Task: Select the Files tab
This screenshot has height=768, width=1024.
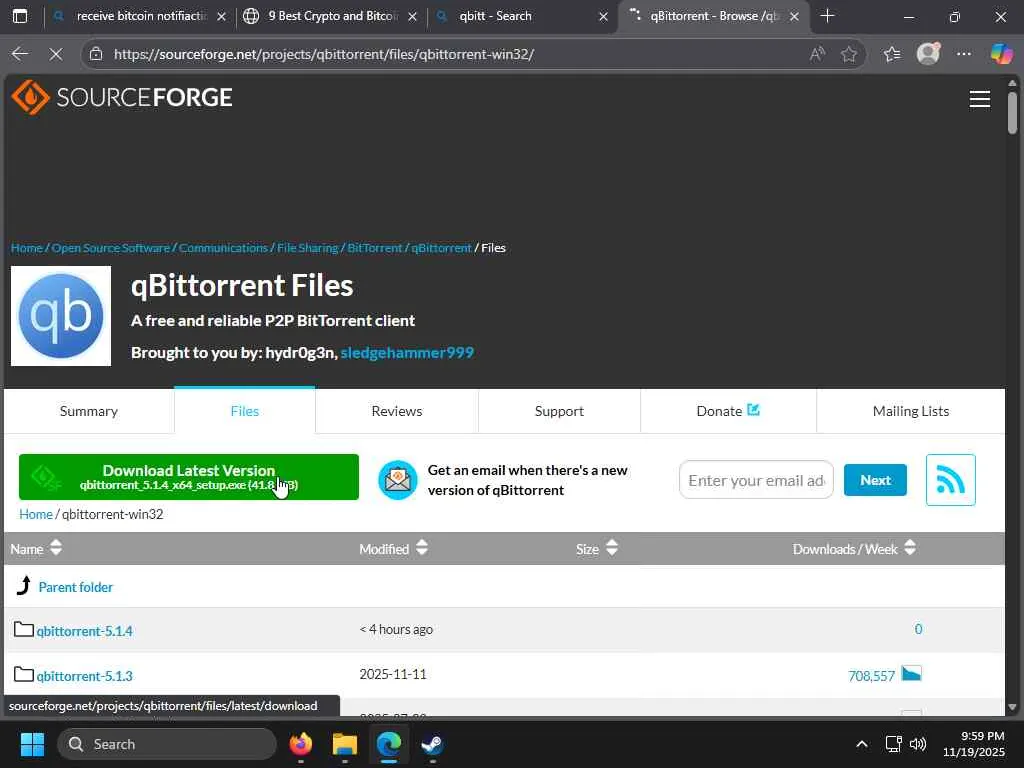Action: (245, 411)
